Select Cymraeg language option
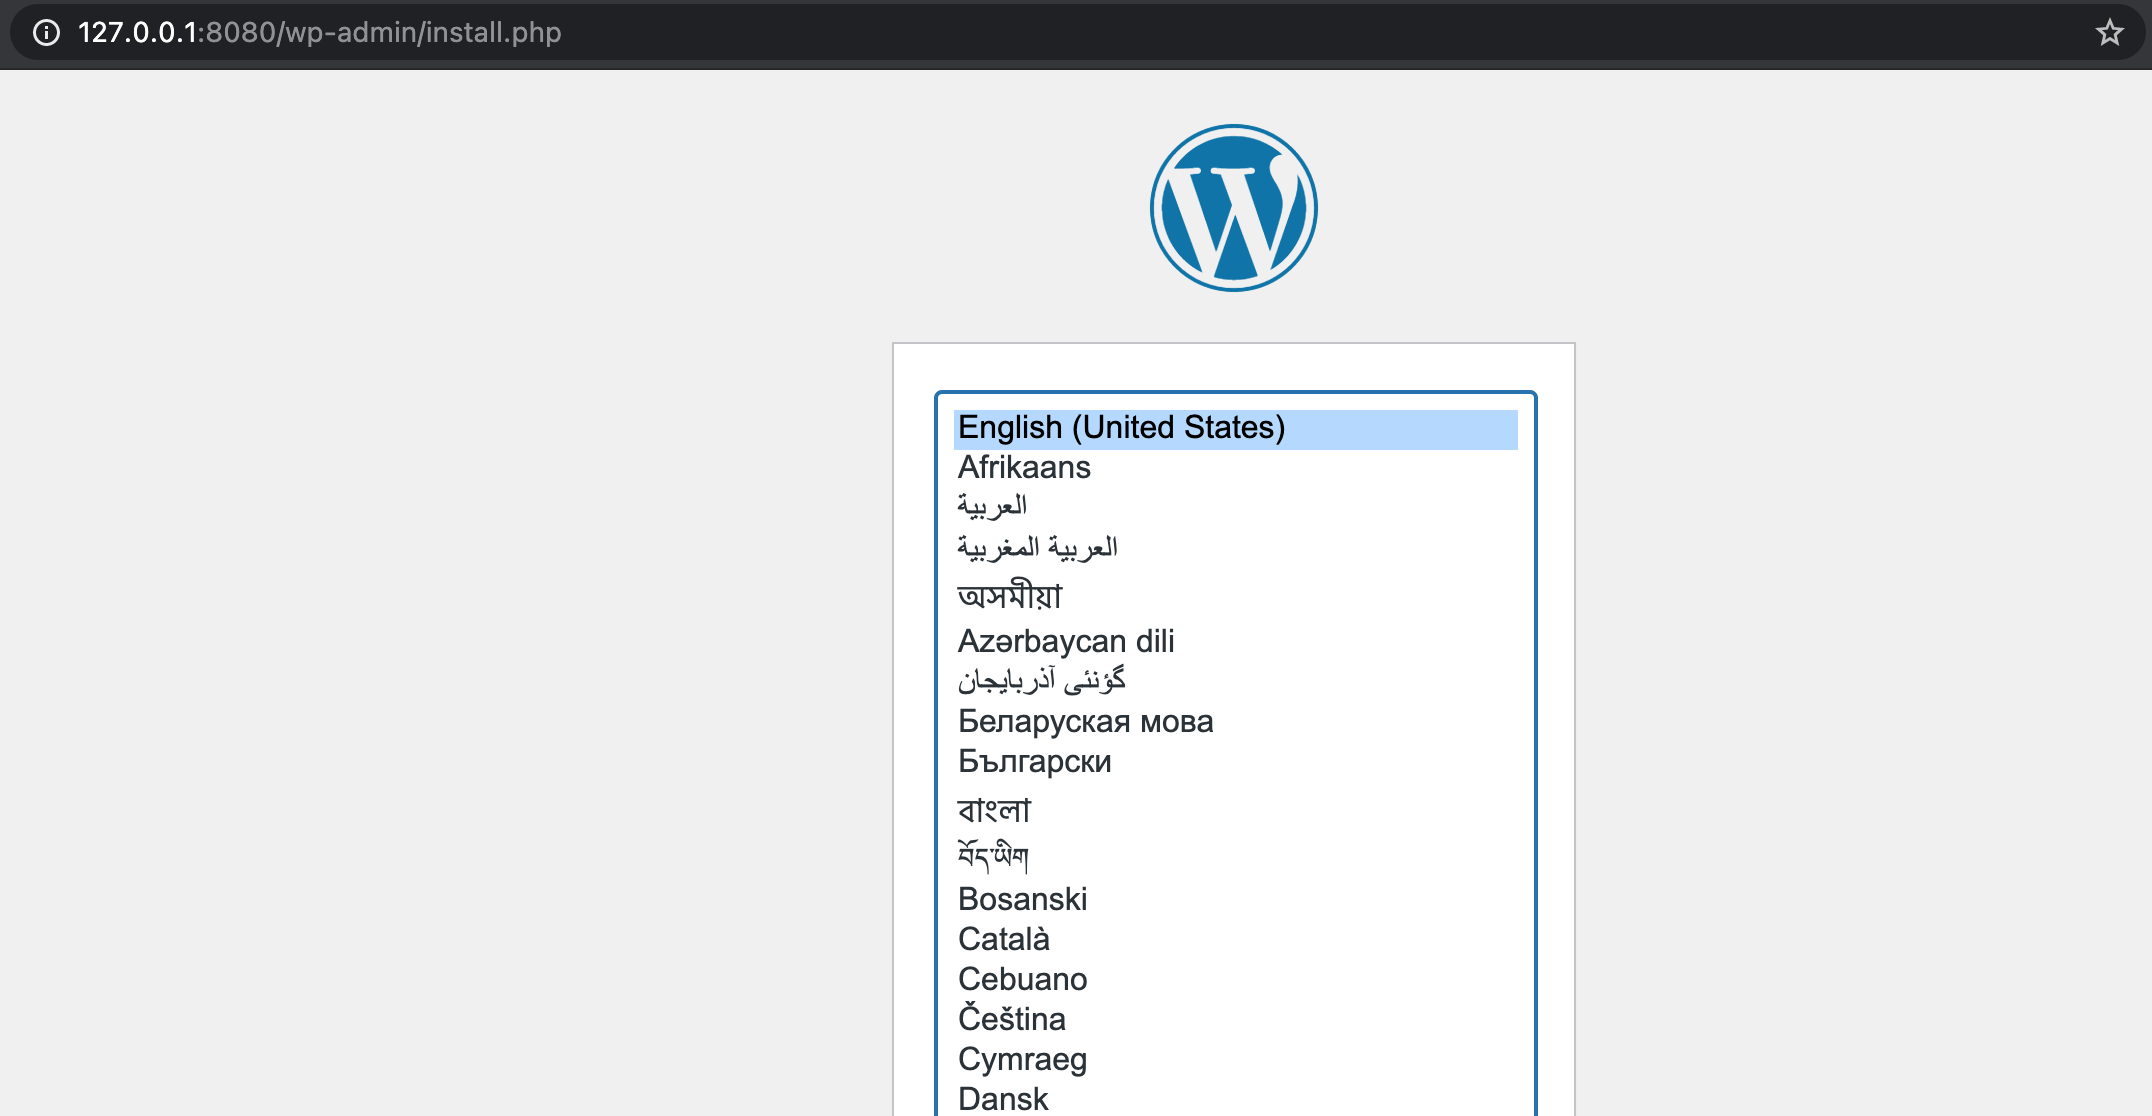 coord(1022,1060)
